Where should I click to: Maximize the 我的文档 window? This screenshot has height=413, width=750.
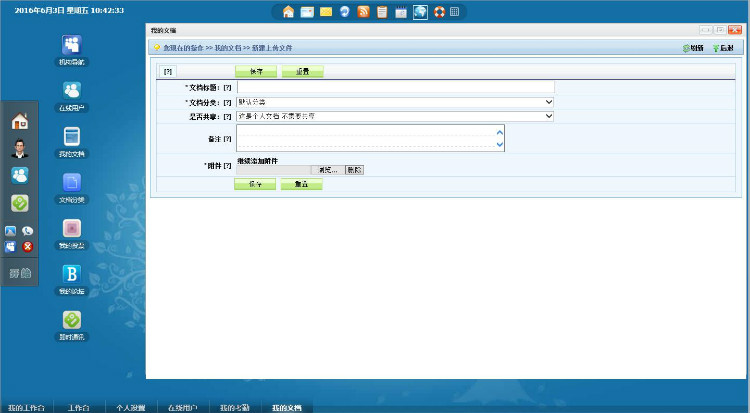(x=720, y=30)
